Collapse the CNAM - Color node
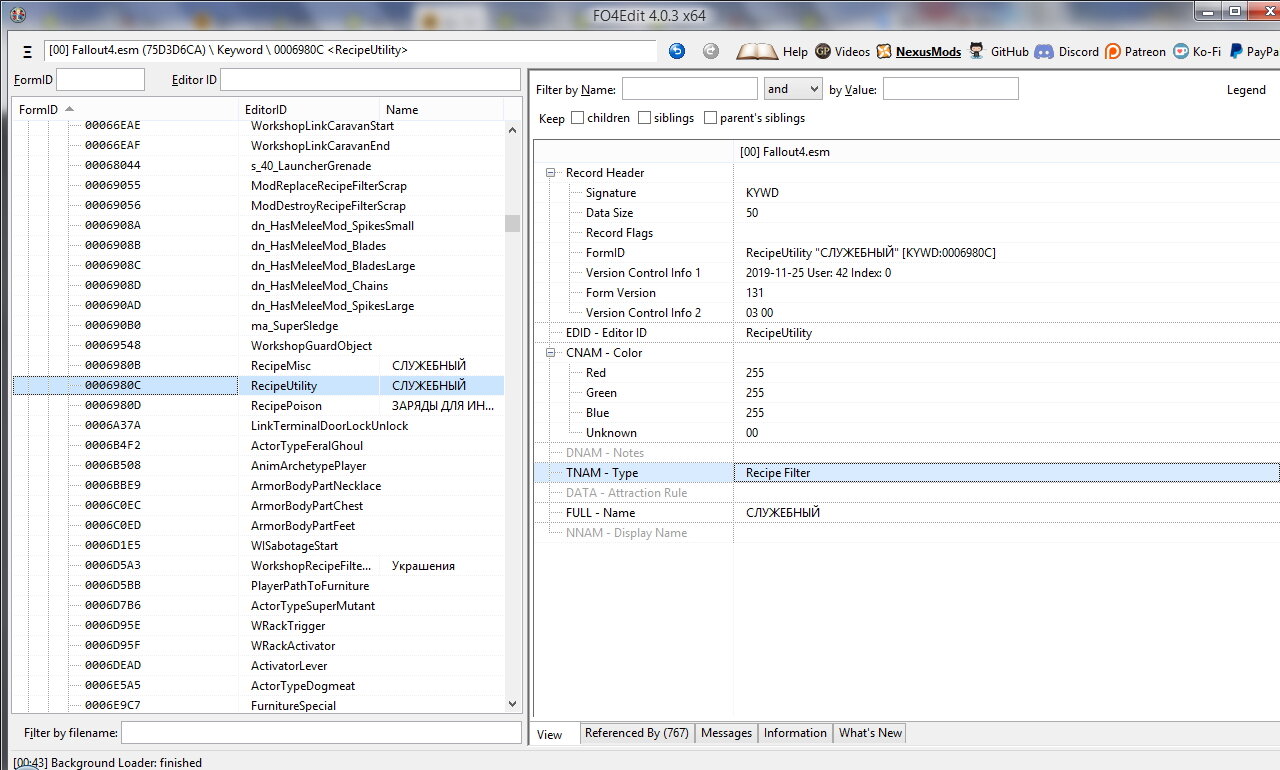The image size is (1280, 770). pos(550,353)
